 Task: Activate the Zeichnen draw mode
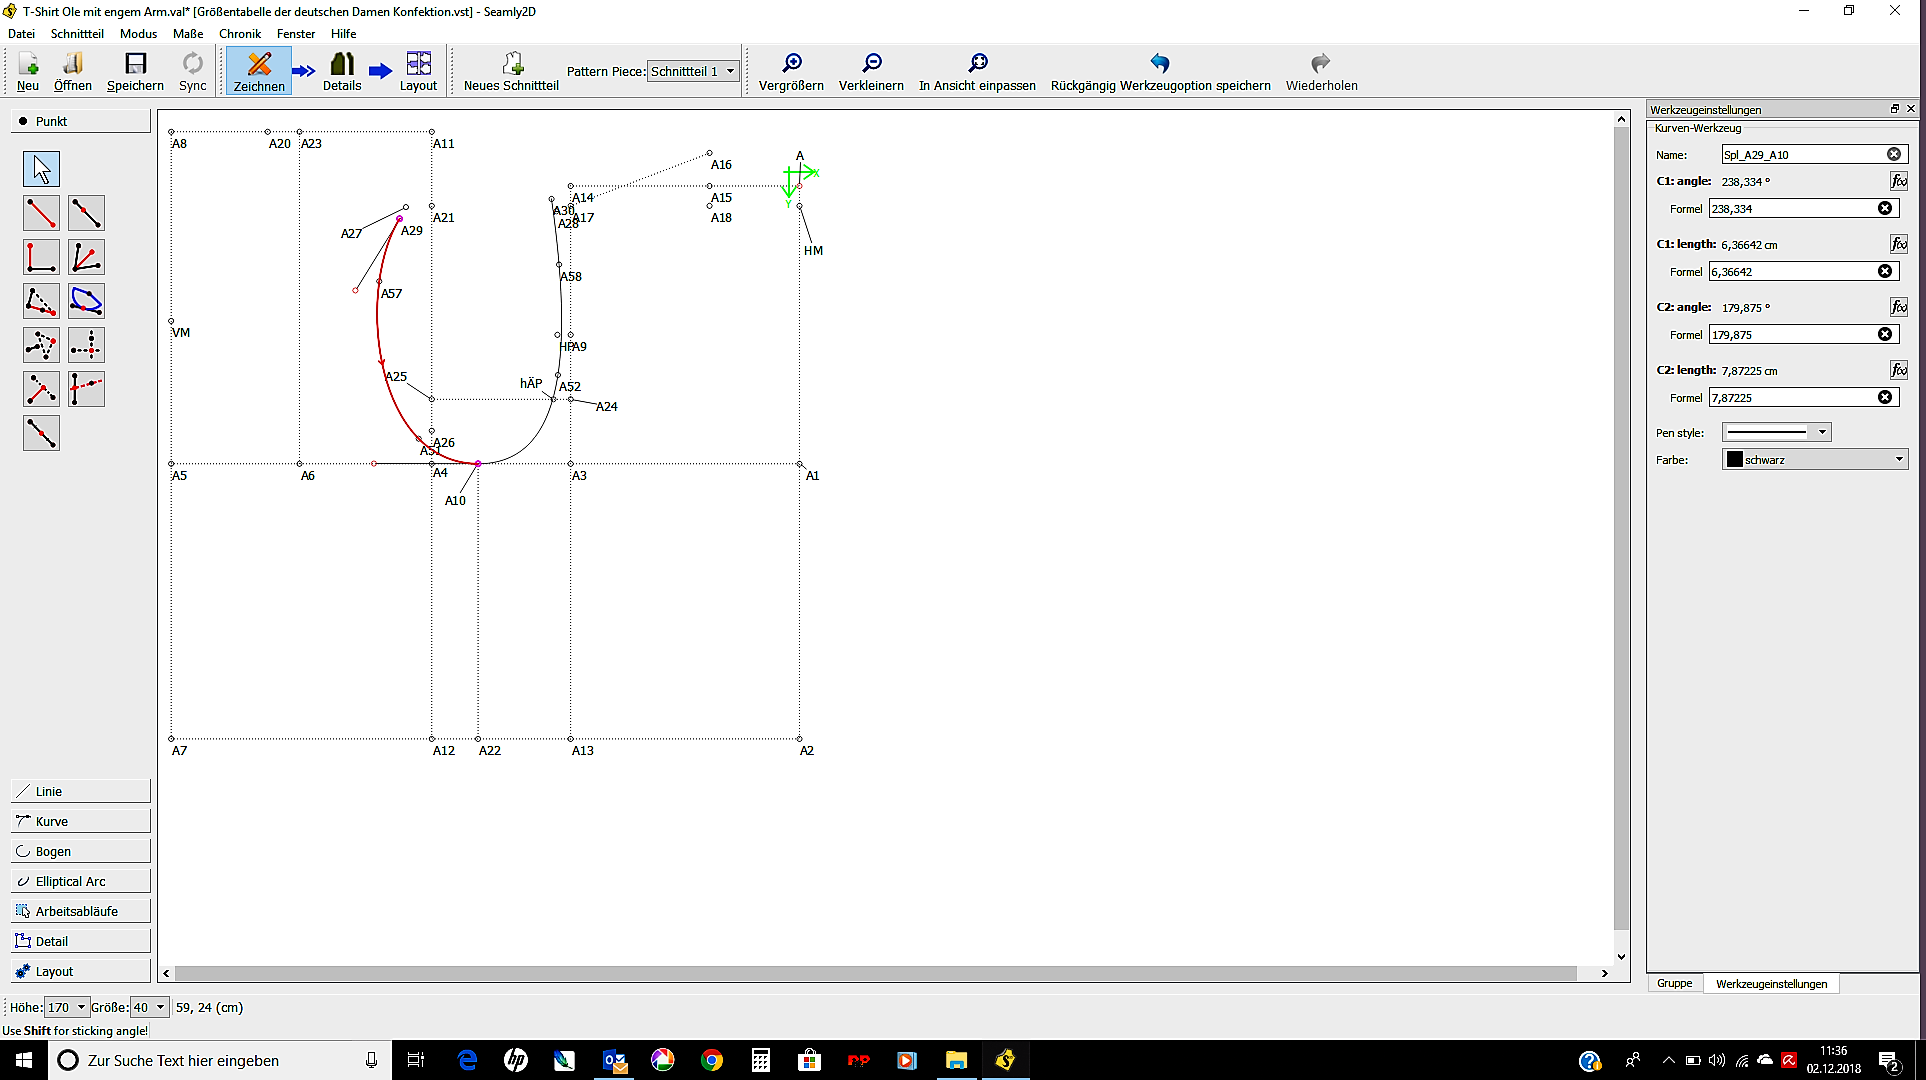259,72
